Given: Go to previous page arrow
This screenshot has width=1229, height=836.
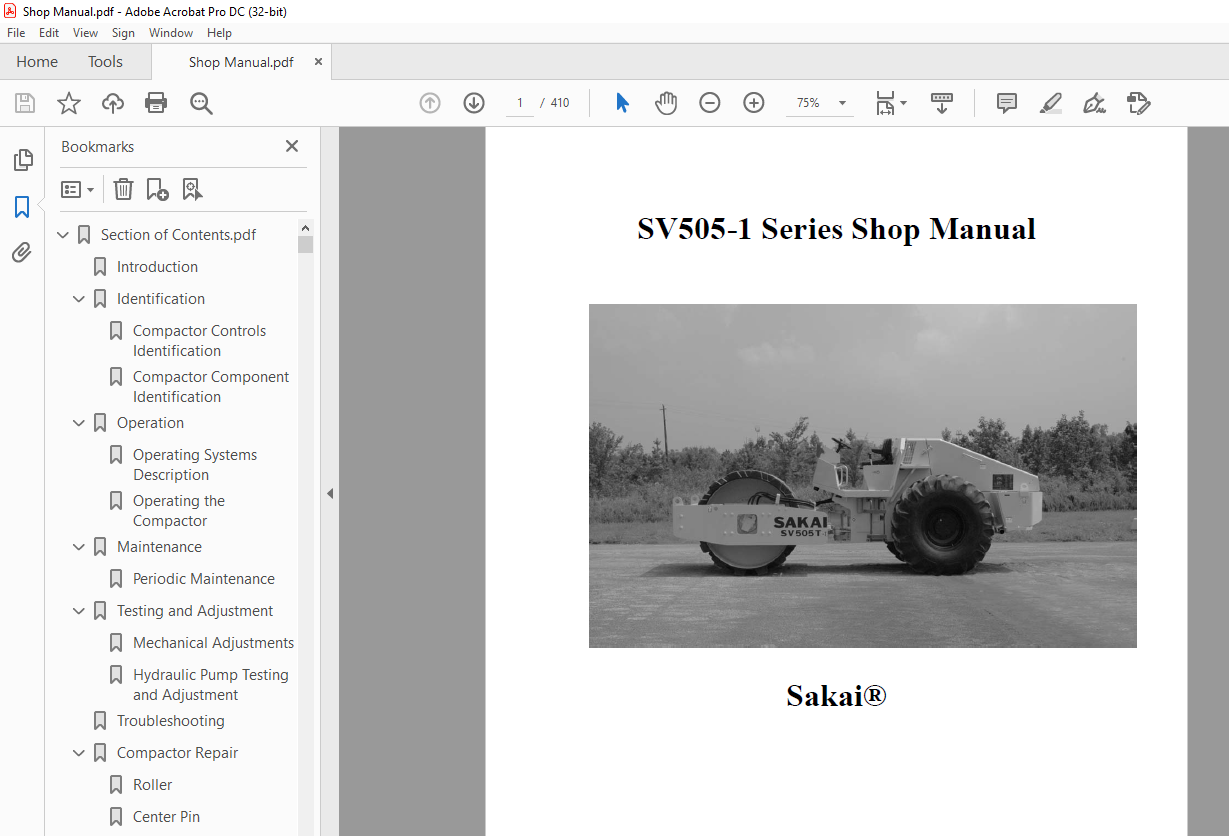Looking at the screenshot, I should (430, 103).
